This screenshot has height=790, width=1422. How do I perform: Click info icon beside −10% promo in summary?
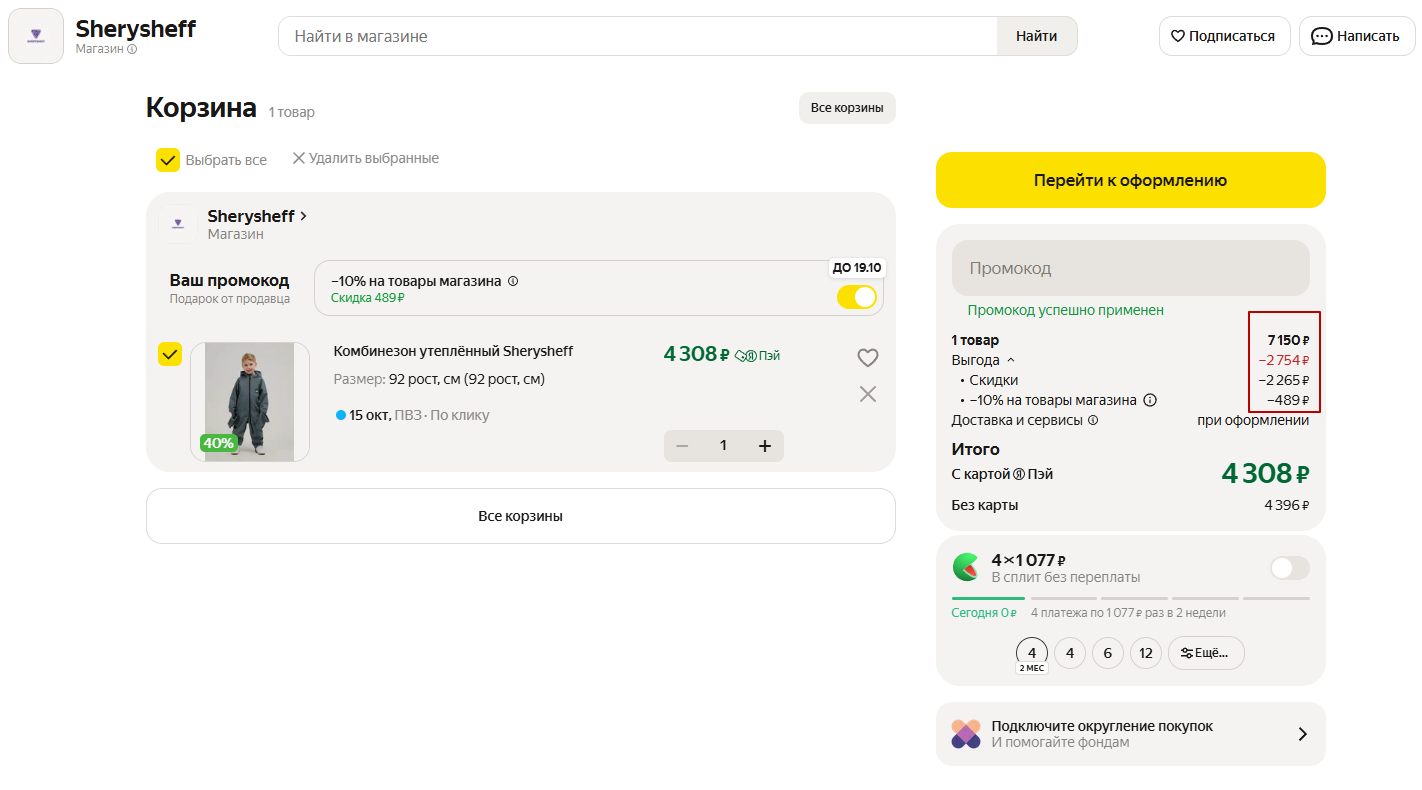click(1150, 400)
